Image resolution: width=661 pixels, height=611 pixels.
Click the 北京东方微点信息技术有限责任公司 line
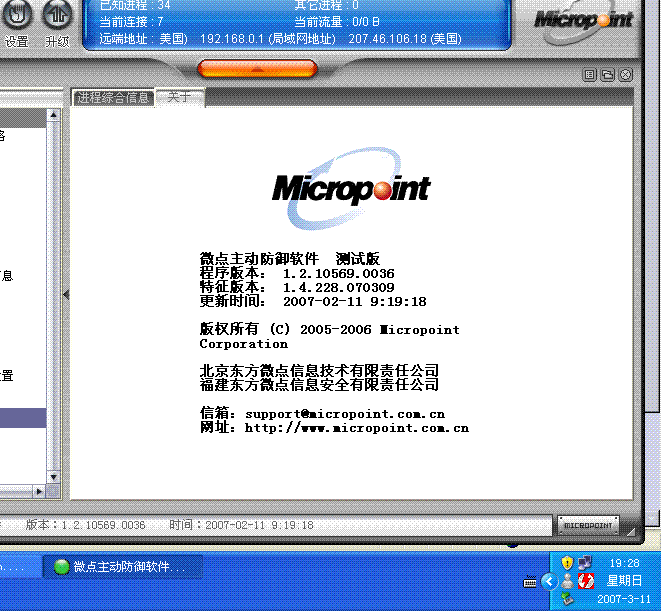pyautogui.click(x=319, y=370)
